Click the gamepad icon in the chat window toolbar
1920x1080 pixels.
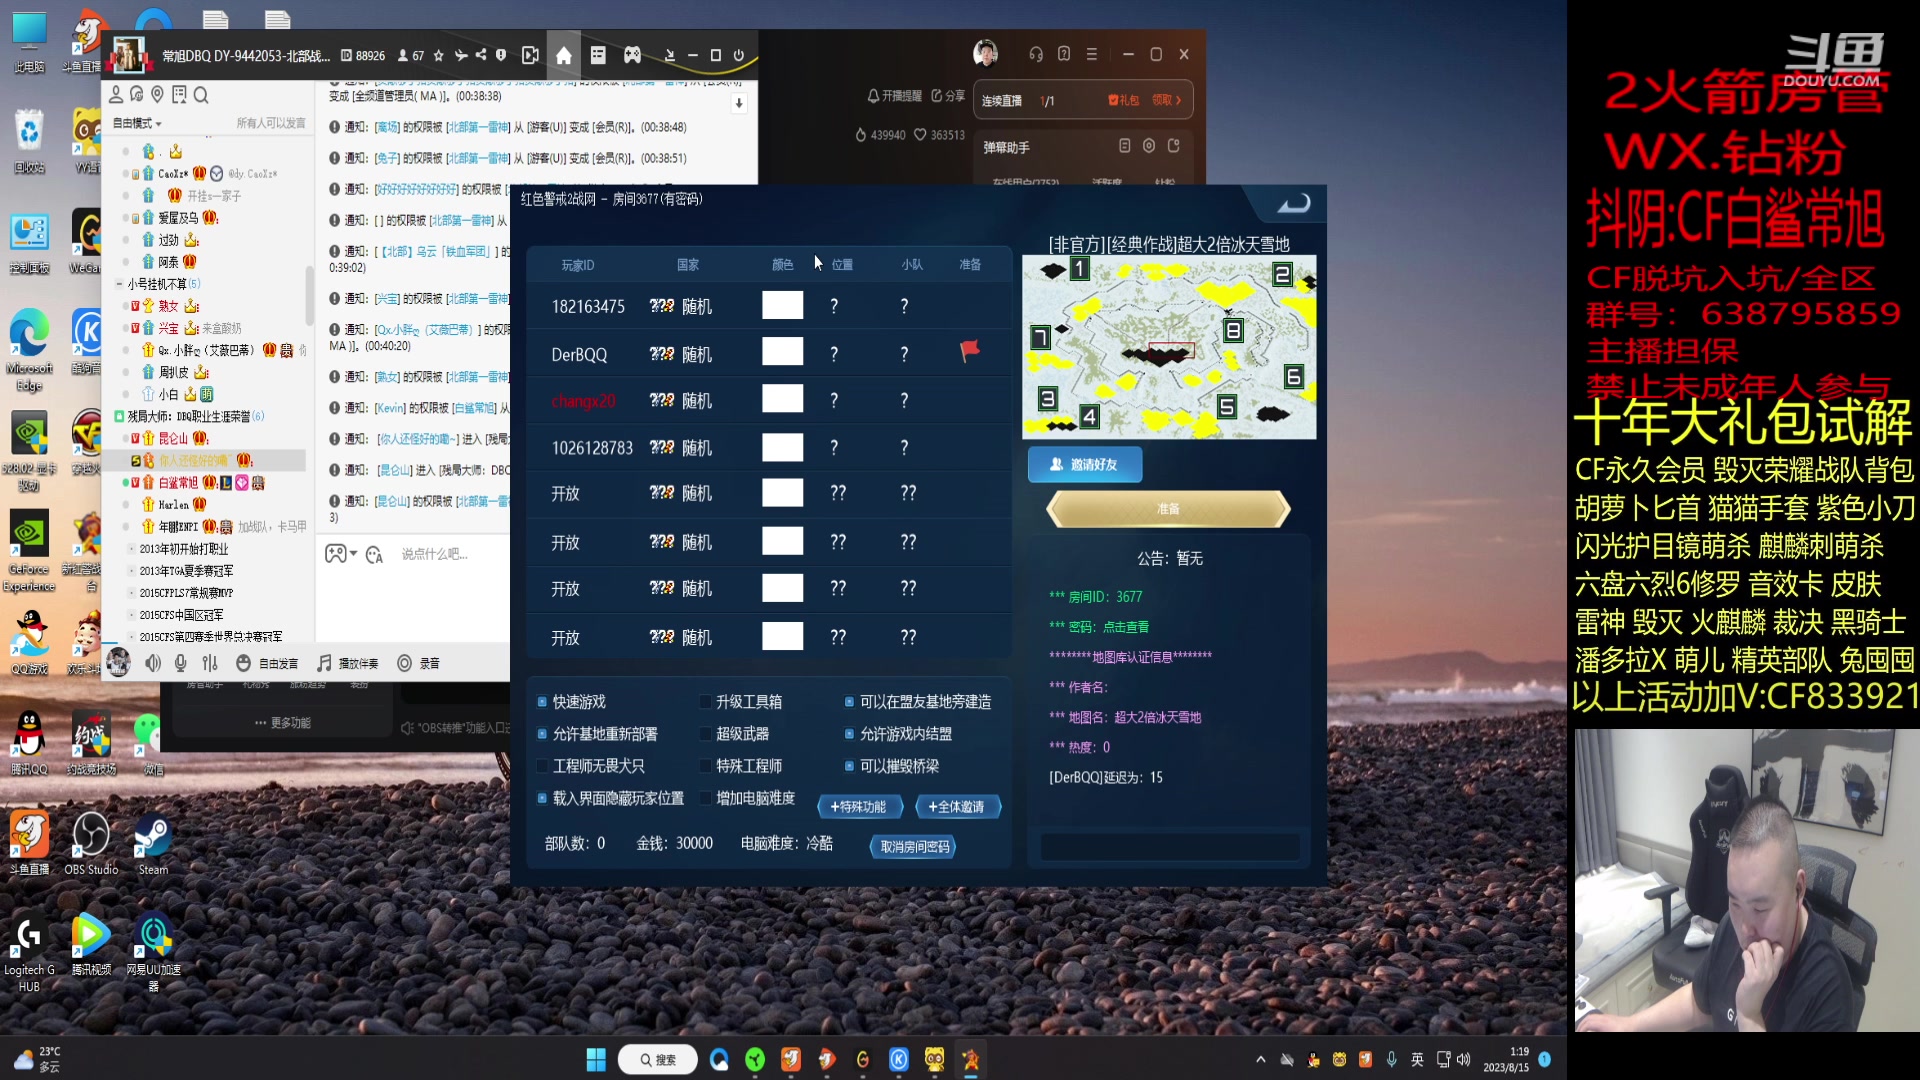[x=632, y=55]
